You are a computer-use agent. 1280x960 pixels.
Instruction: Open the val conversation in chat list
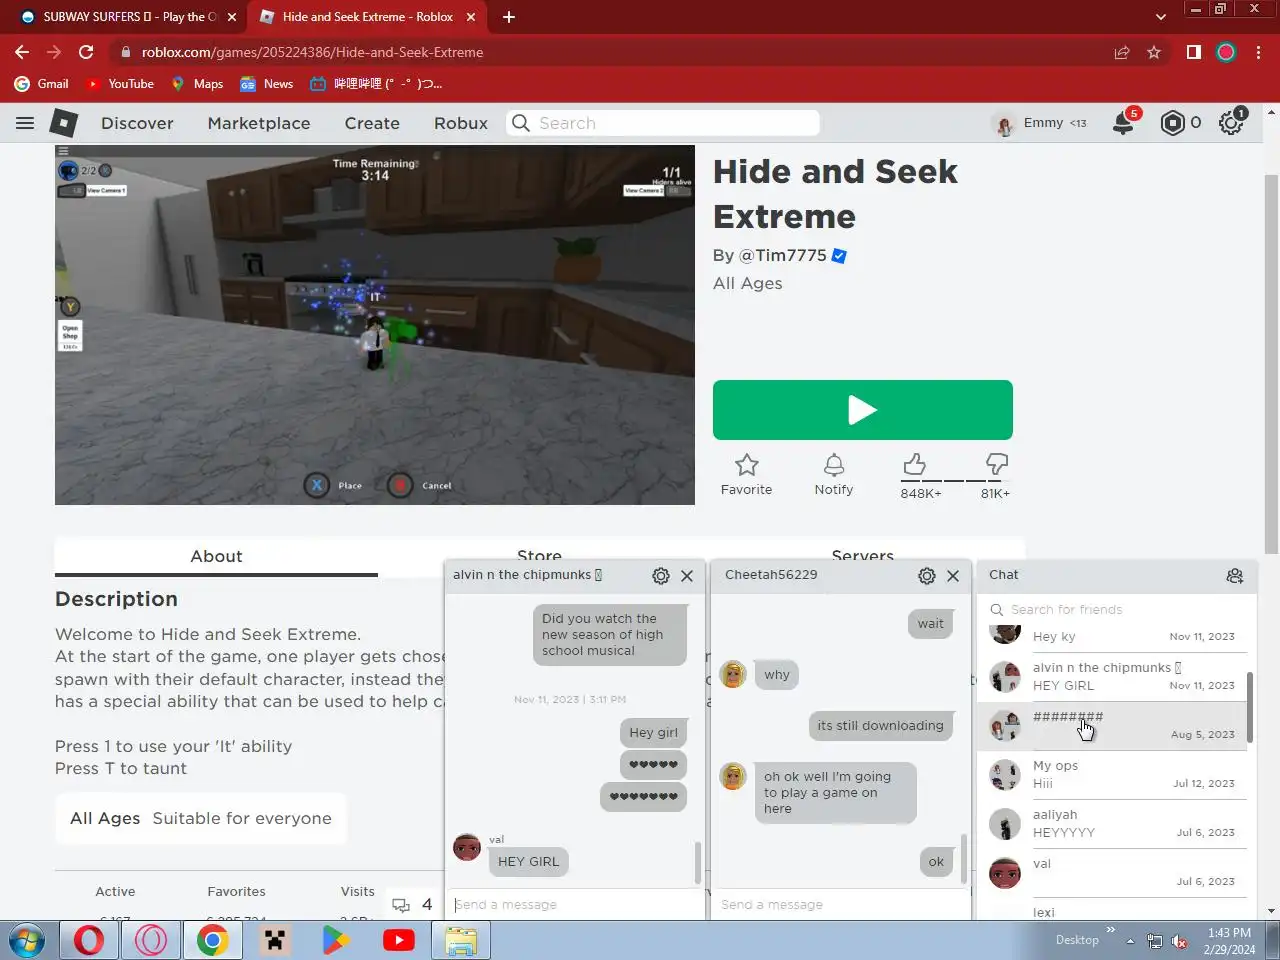point(1112,873)
